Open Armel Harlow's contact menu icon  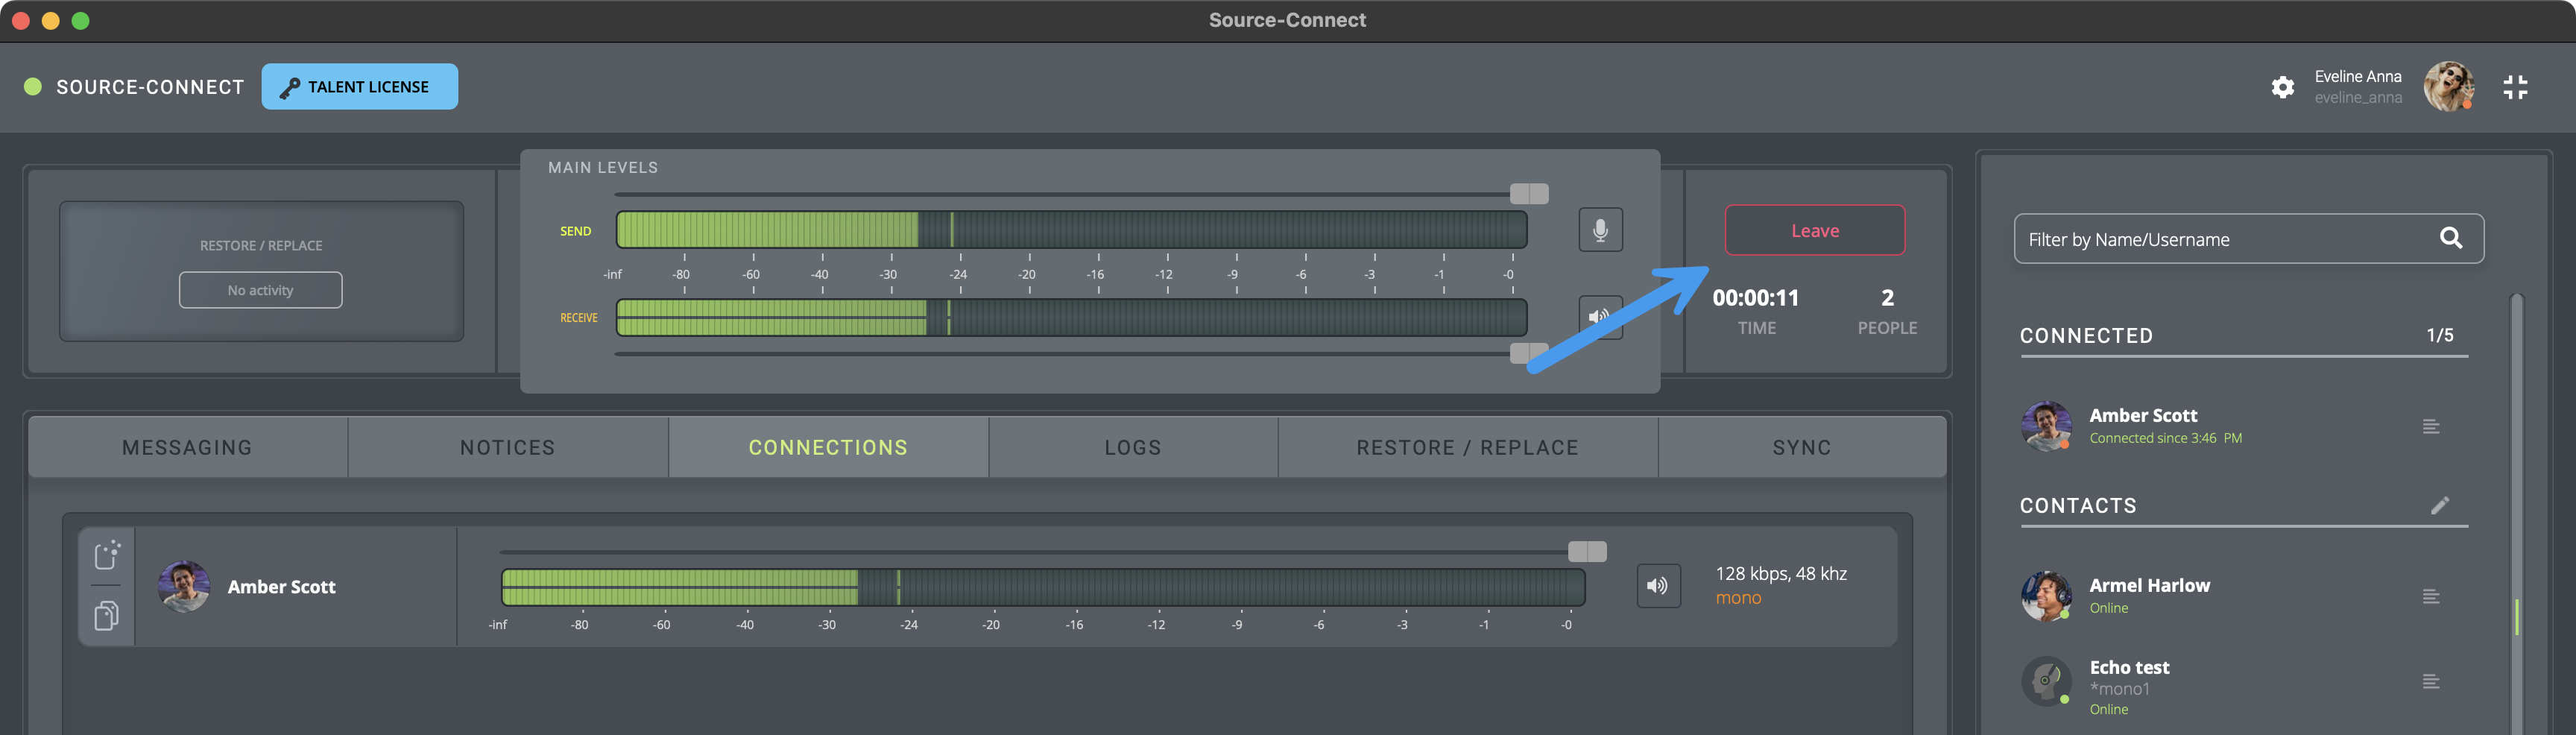(x=2431, y=597)
